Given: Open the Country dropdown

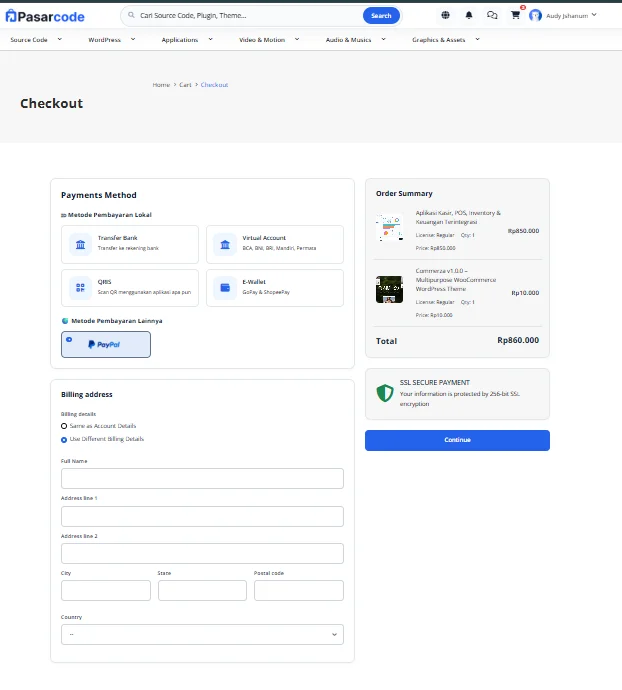Looking at the screenshot, I should pos(202,635).
